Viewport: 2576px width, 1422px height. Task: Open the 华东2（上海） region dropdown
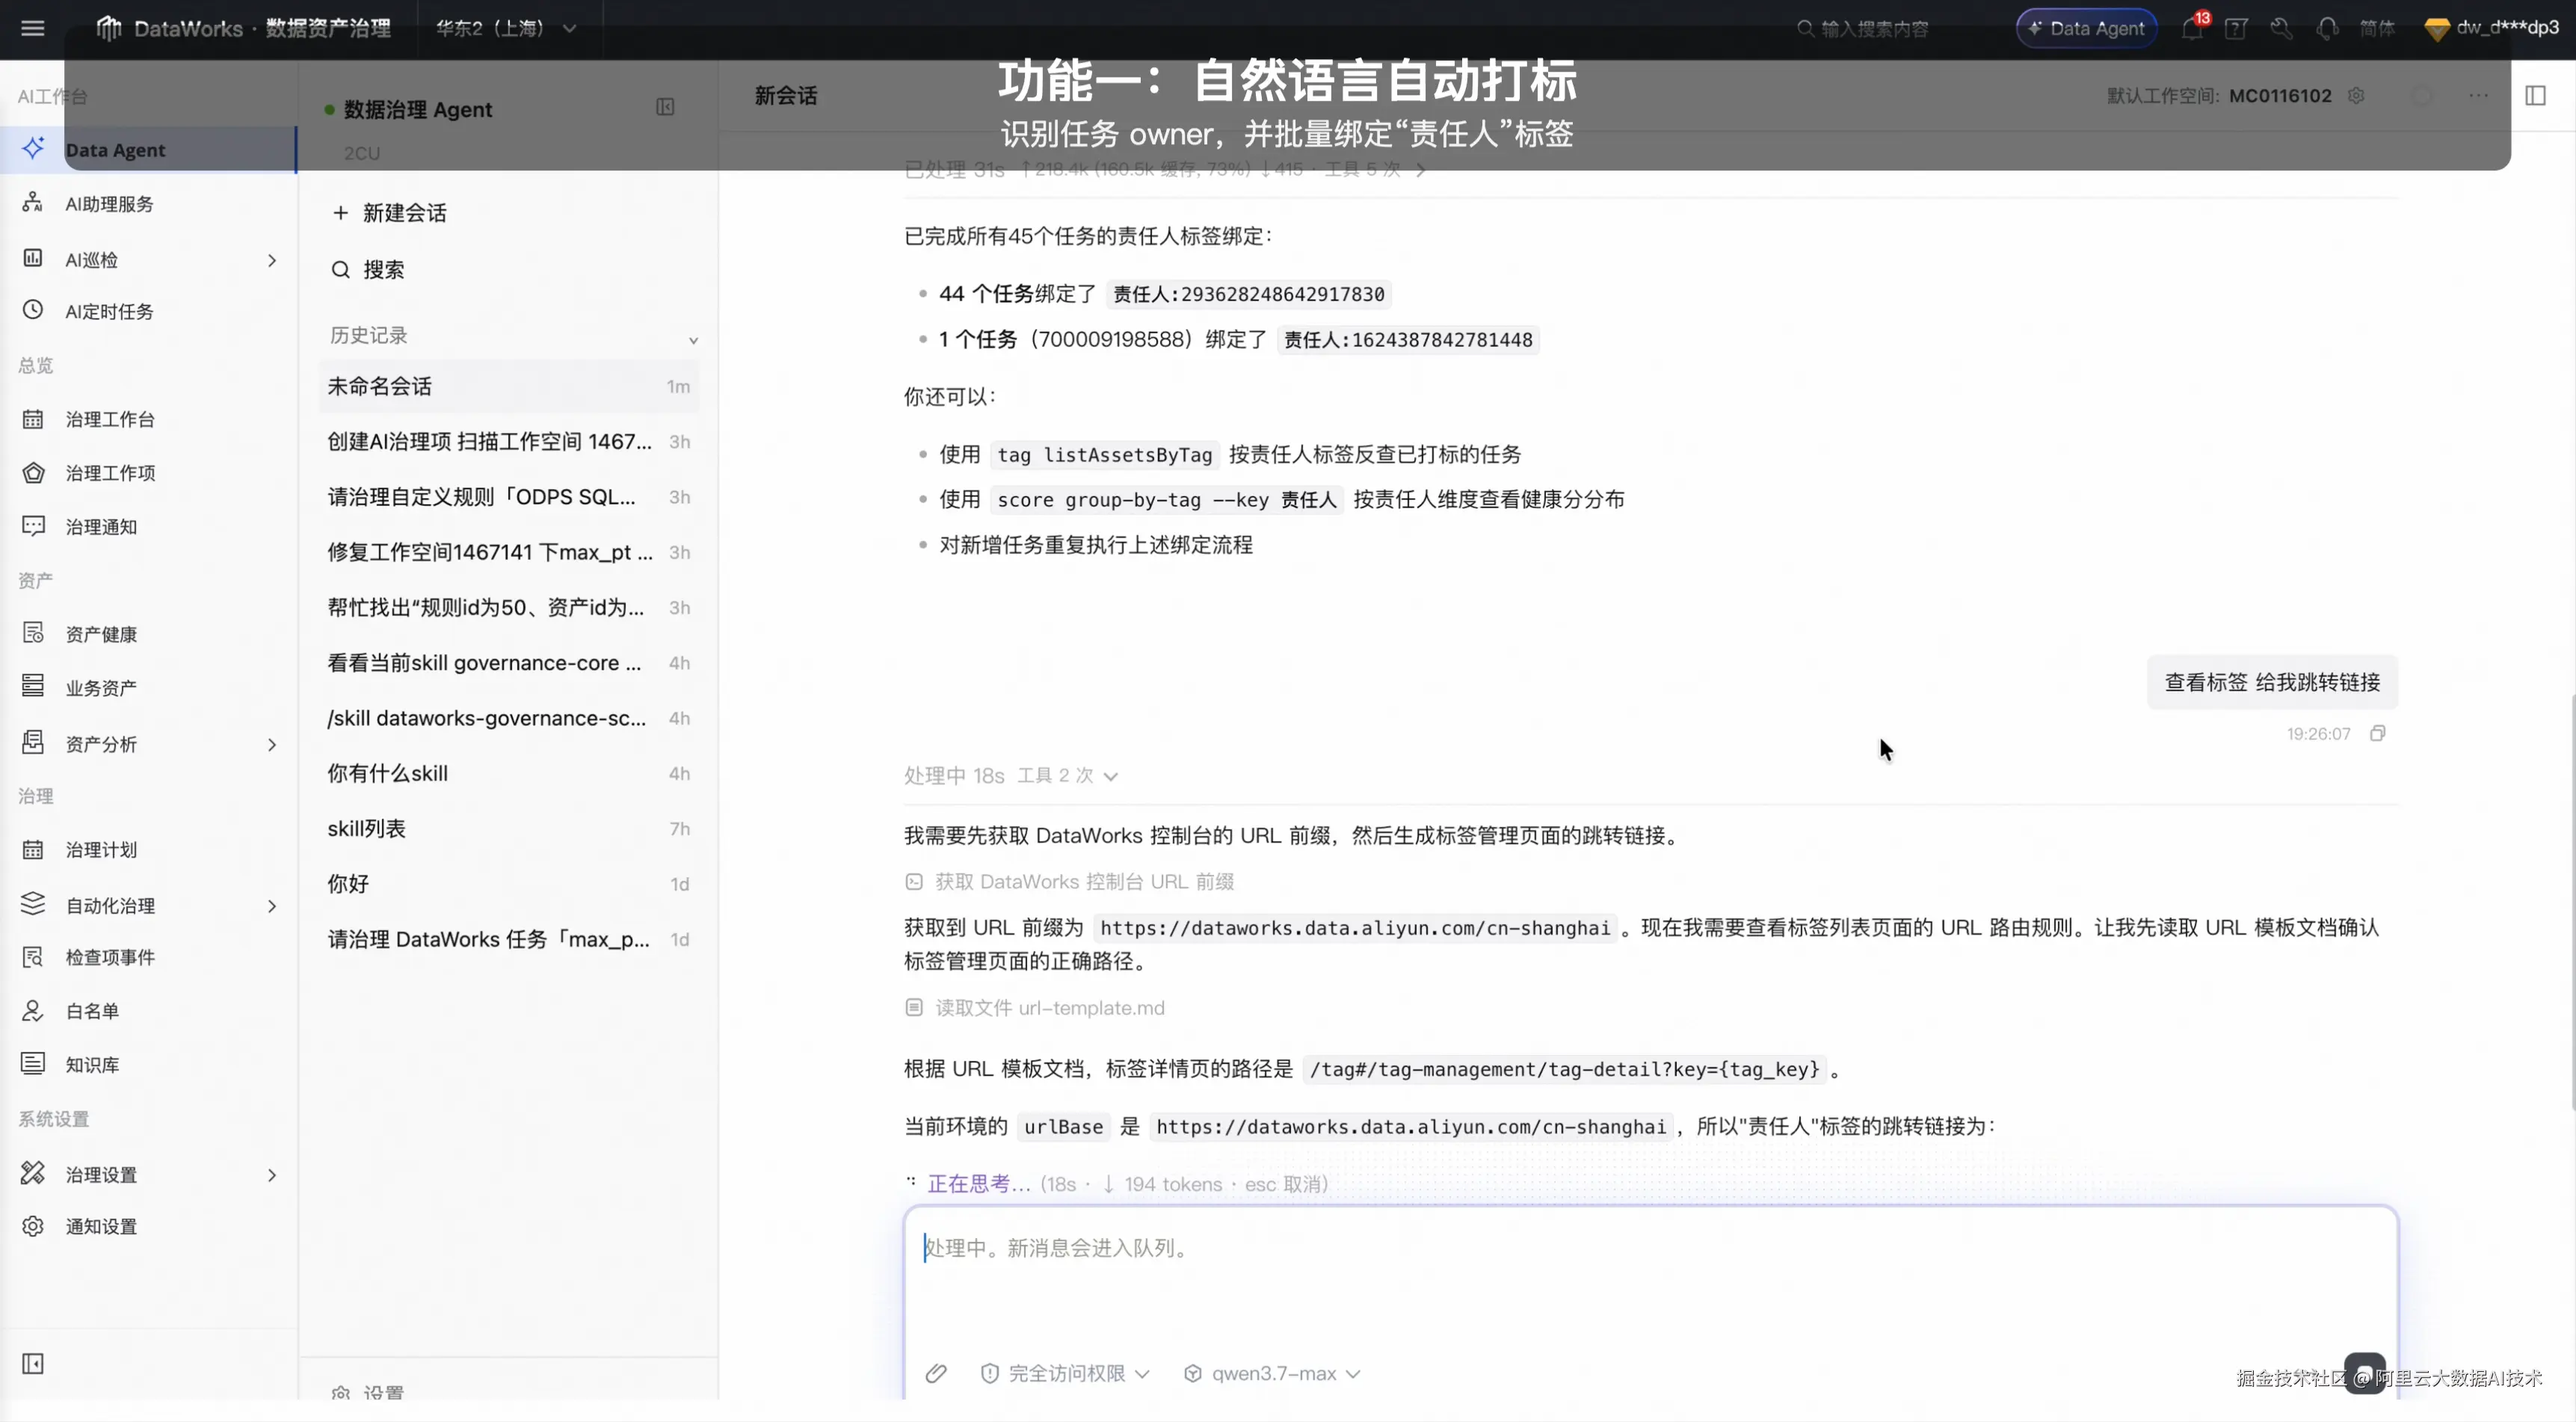pos(507,28)
